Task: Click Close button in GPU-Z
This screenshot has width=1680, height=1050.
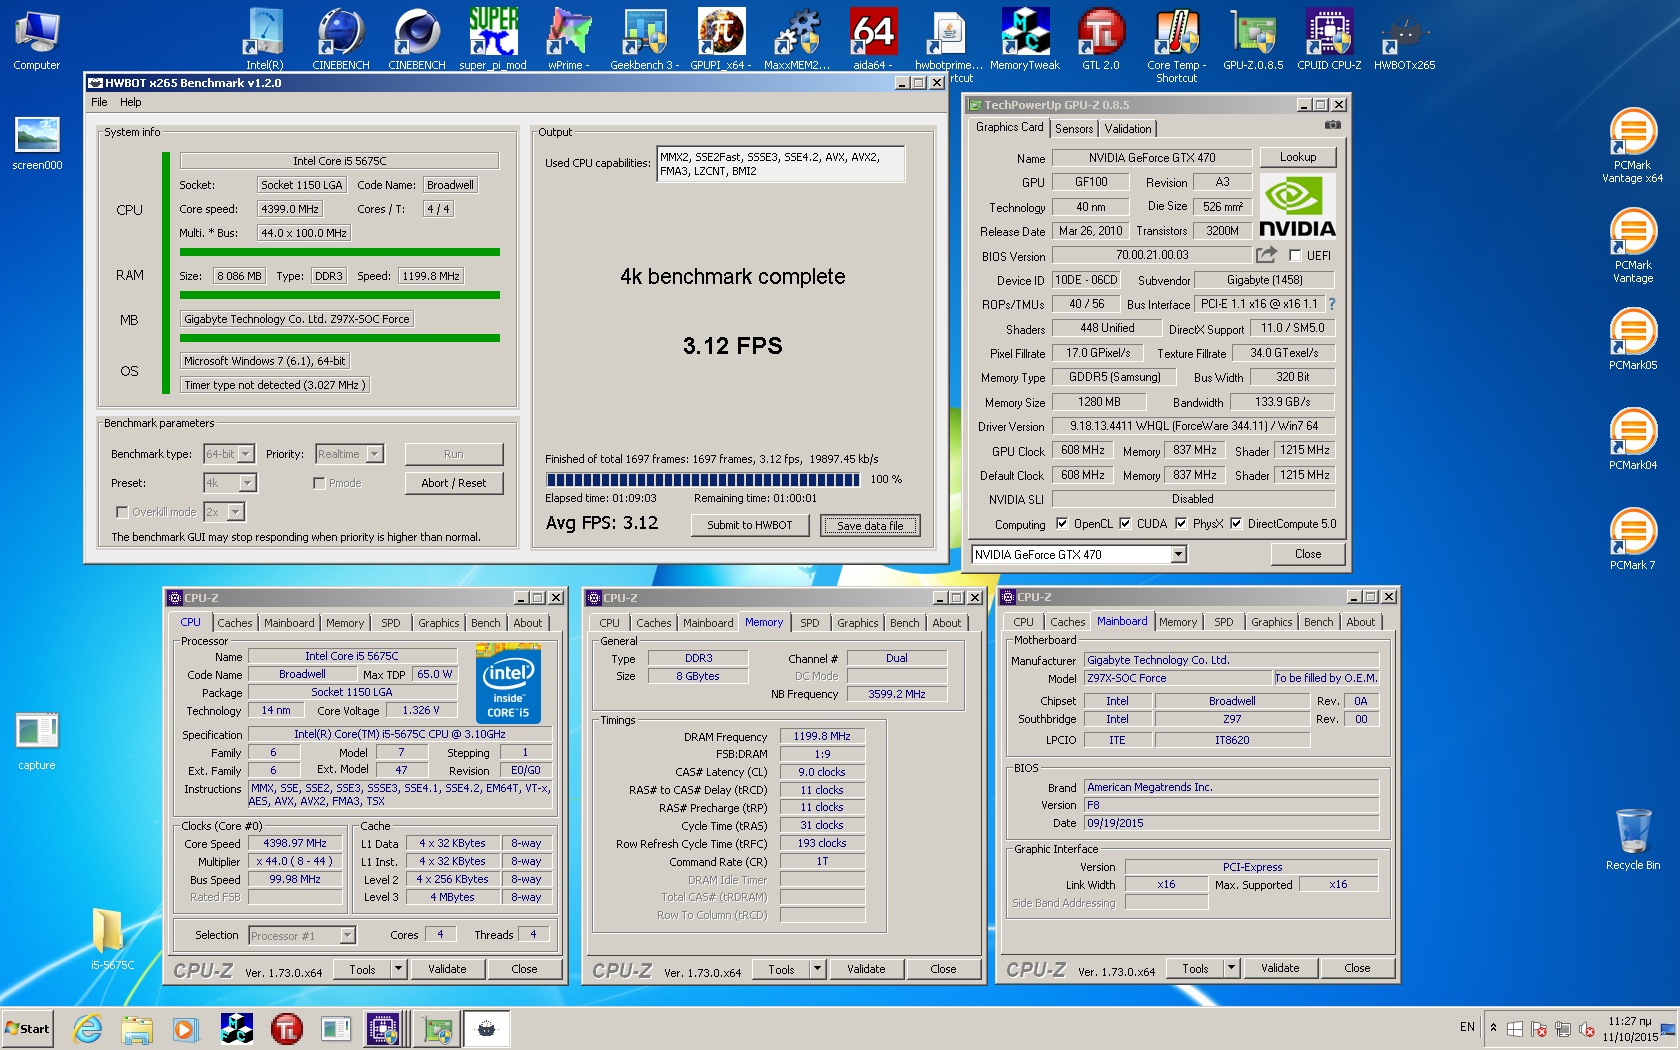Action: point(1308,554)
